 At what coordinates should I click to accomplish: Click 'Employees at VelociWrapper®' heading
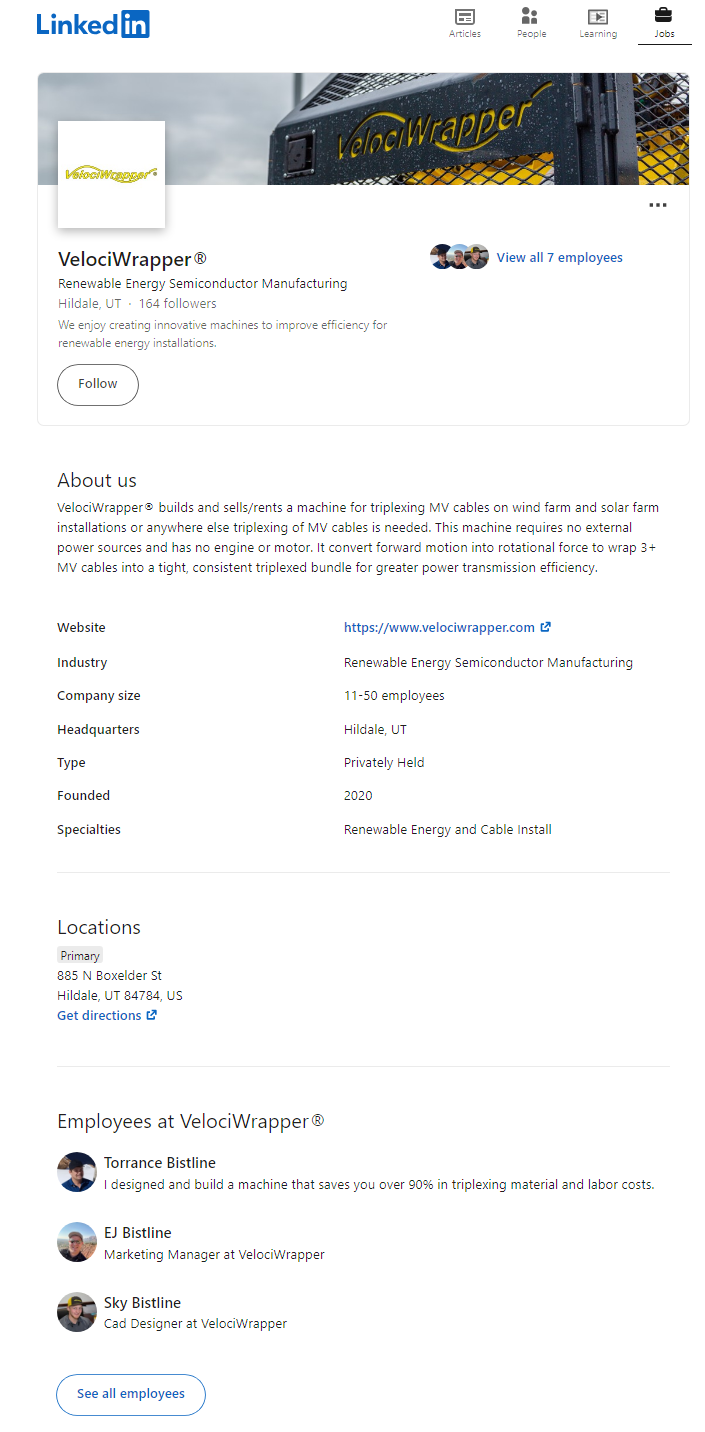pyautogui.click(x=191, y=1121)
